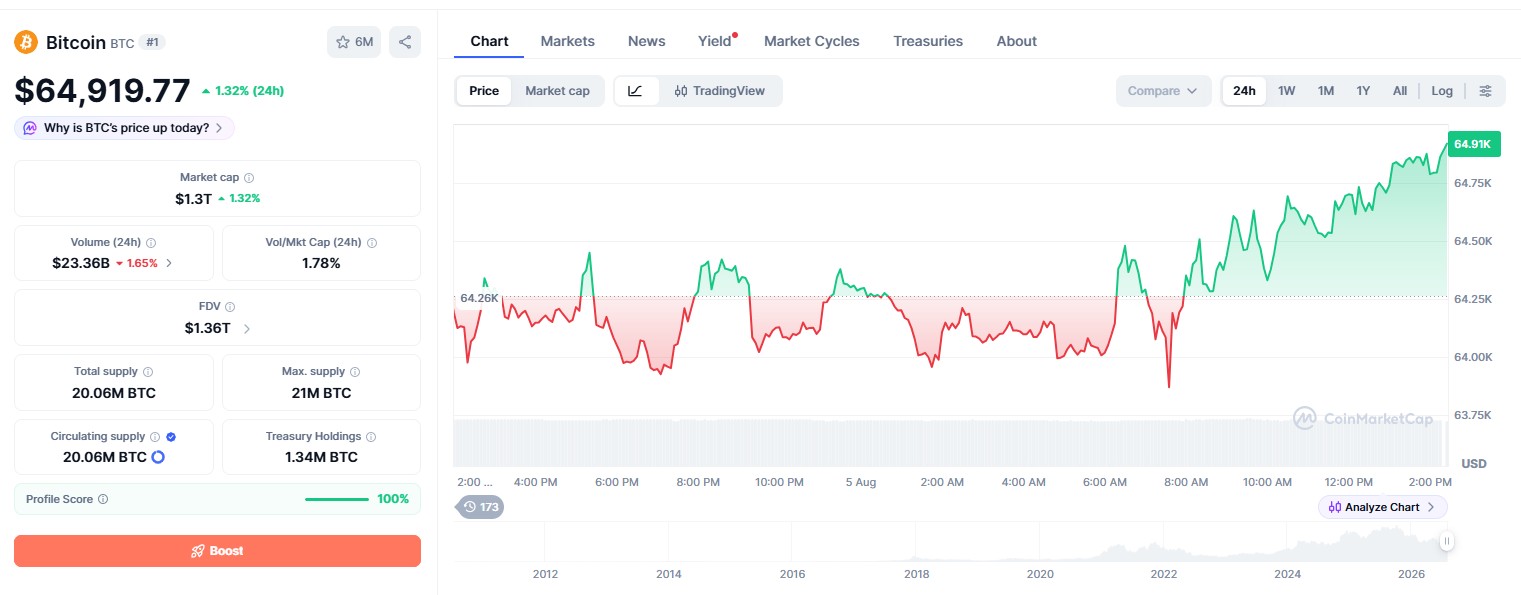Expand the Volume (24h) chevron
The image size is (1521, 595).
[x=169, y=263]
